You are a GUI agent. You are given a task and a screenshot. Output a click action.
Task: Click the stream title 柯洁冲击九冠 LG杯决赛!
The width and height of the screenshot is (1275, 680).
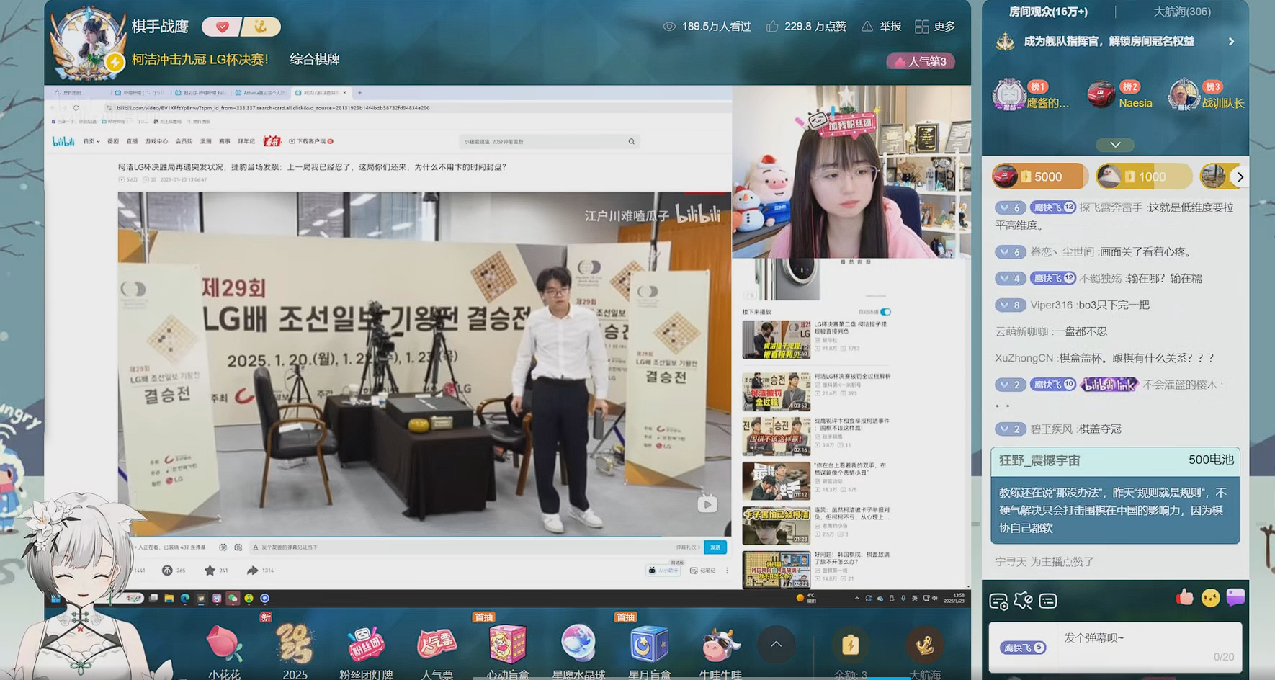tap(200, 59)
